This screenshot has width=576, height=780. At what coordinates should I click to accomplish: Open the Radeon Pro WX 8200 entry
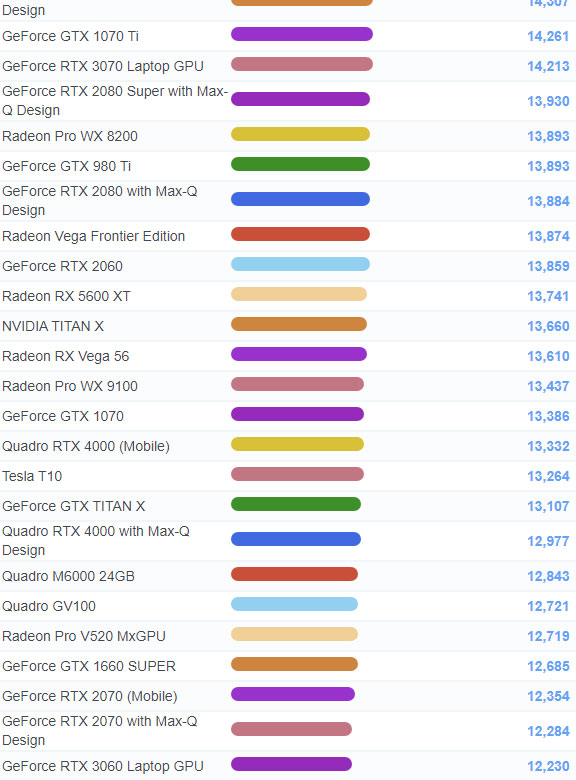pos(70,136)
